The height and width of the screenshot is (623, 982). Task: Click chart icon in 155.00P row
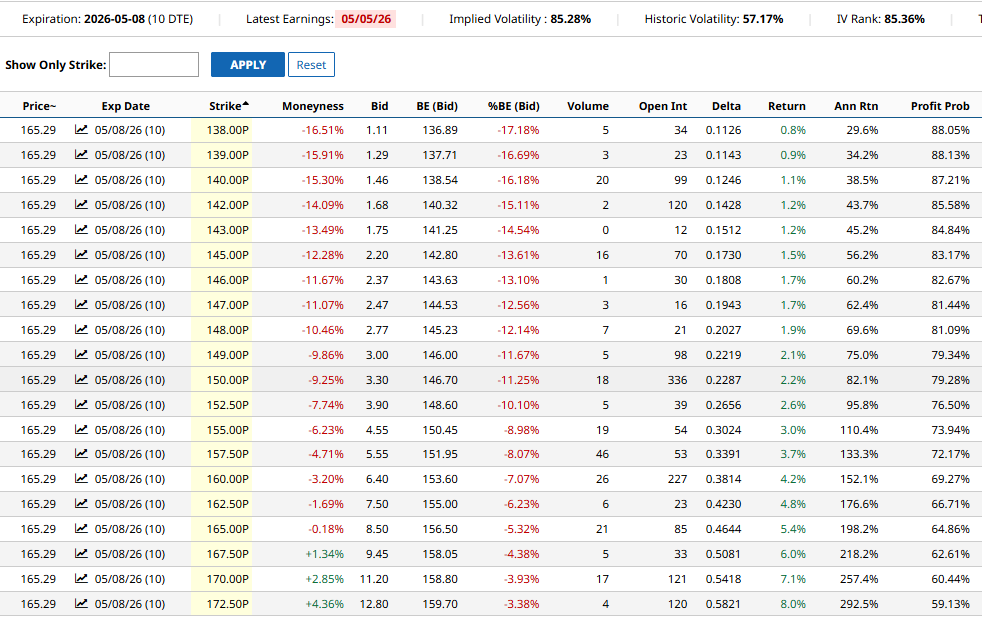click(x=81, y=430)
